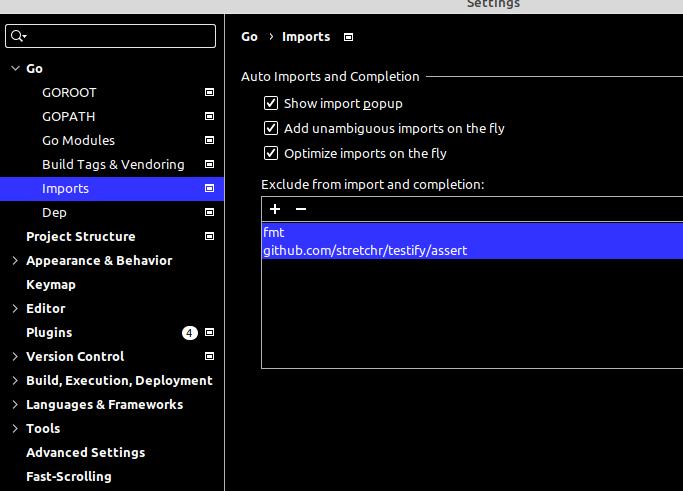Click the project icon after the Imports breadcrumb
Viewport: 683px width, 491px height.
pyautogui.click(x=348, y=37)
